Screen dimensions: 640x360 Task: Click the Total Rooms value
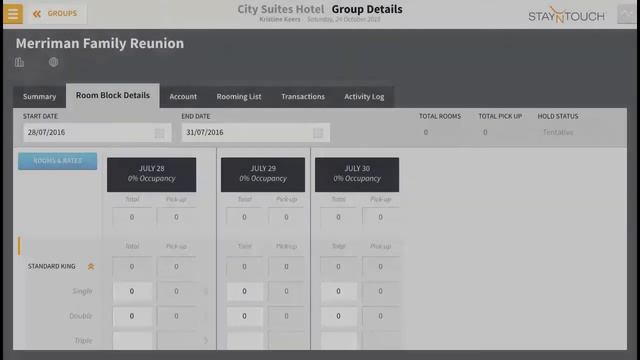coord(426,132)
